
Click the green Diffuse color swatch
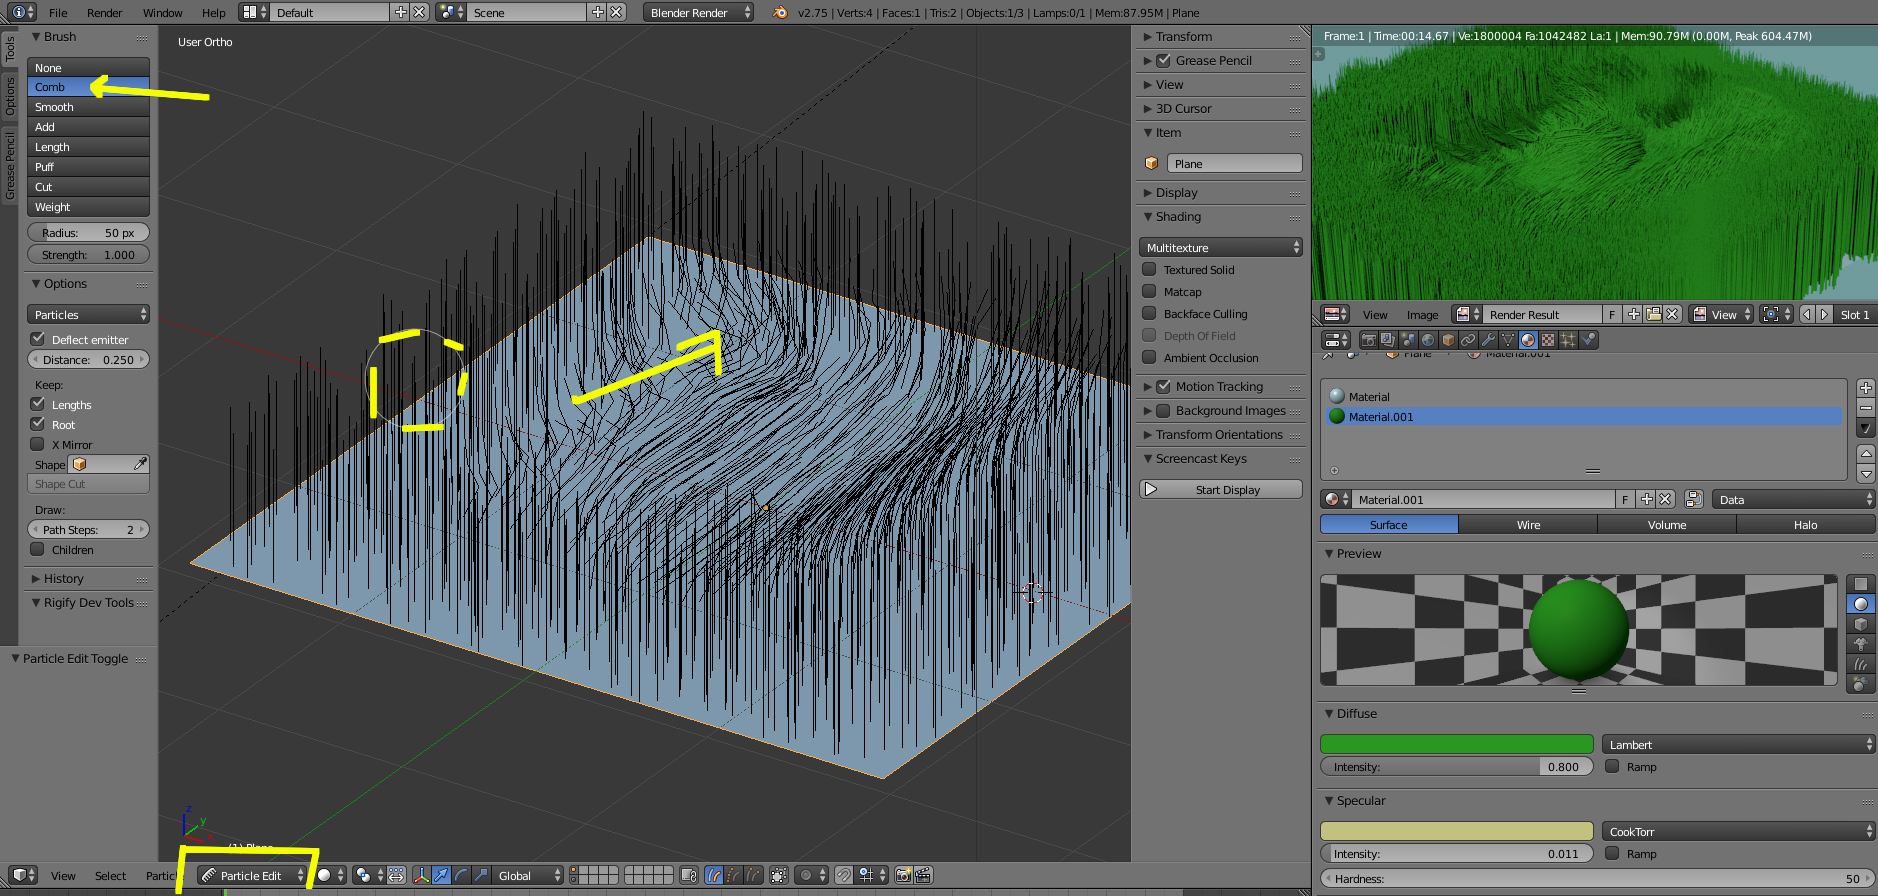[1456, 744]
